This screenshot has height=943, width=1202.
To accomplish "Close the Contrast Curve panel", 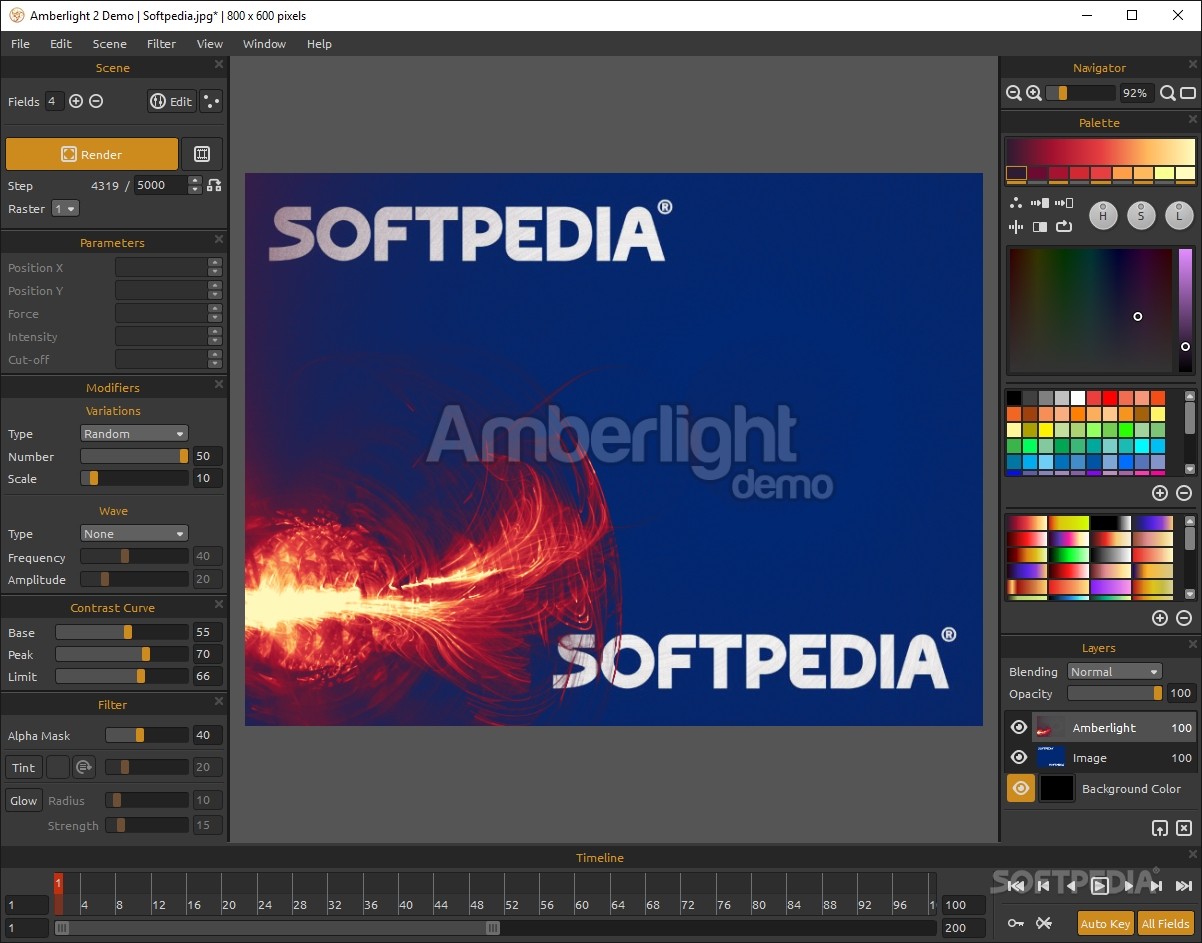I will pos(219,604).
